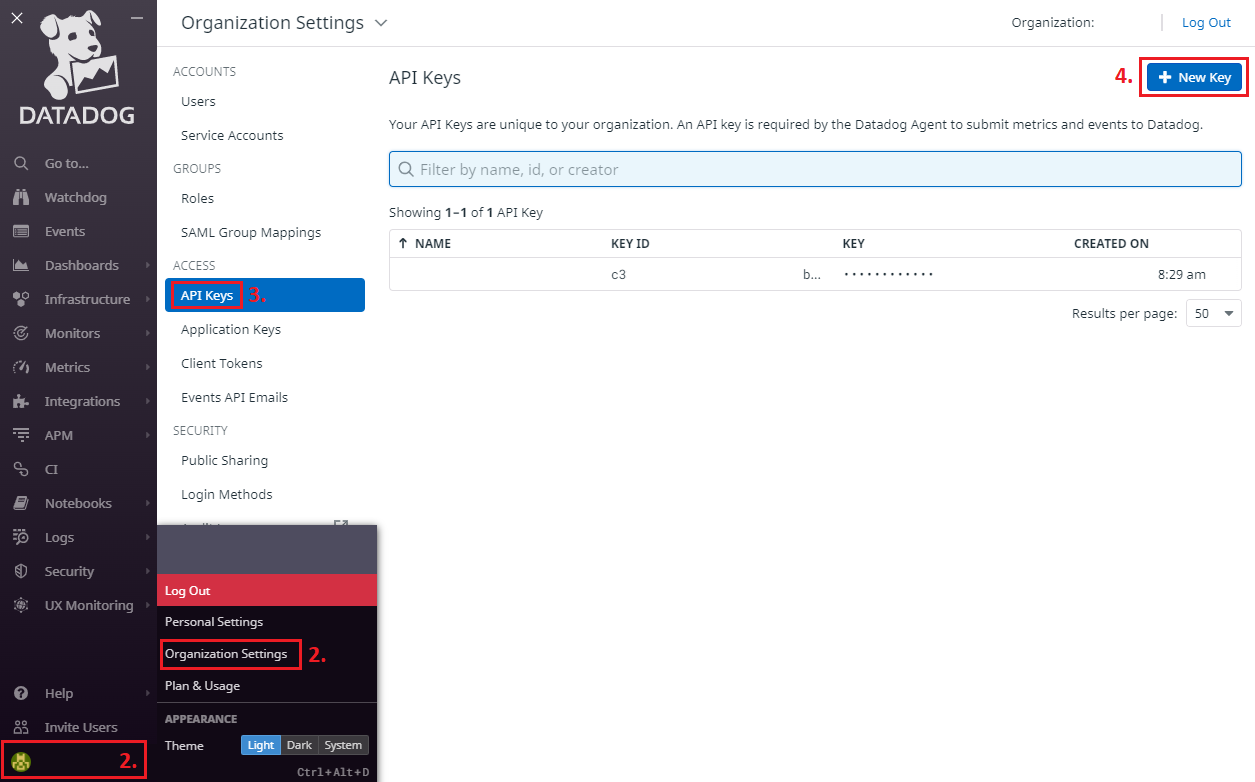Sort the table by the NAME column header
The image size is (1255, 782).
tap(432, 243)
